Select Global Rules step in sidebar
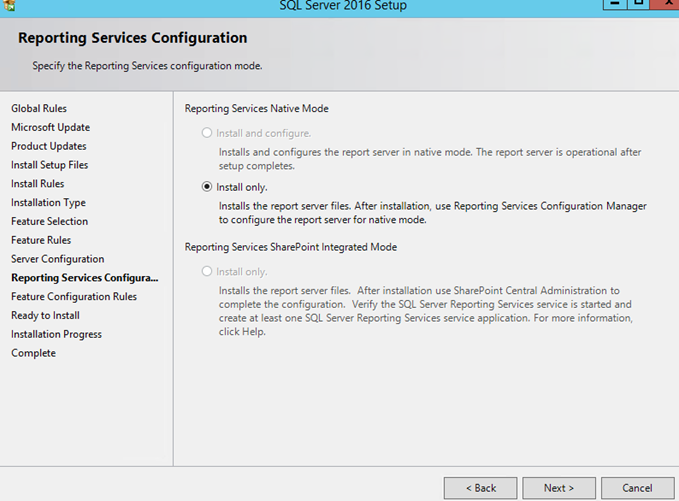679x501 pixels. (x=39, y=108)
